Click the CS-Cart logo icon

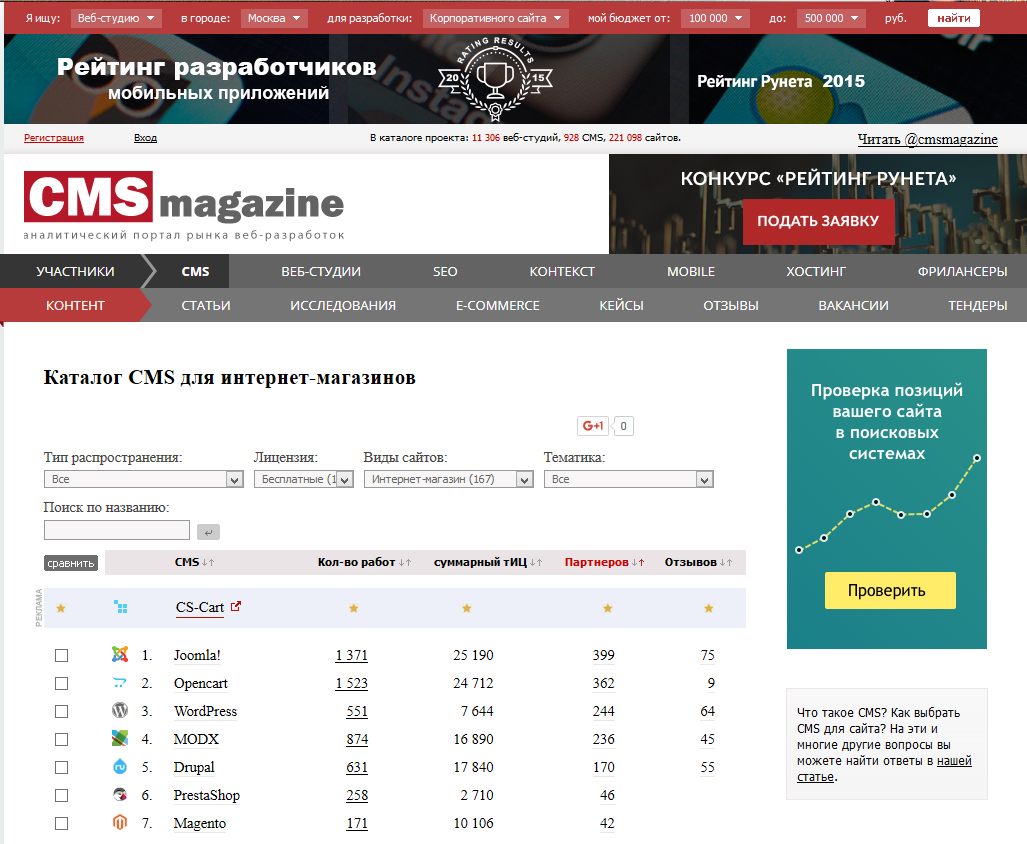coord(121,607)
